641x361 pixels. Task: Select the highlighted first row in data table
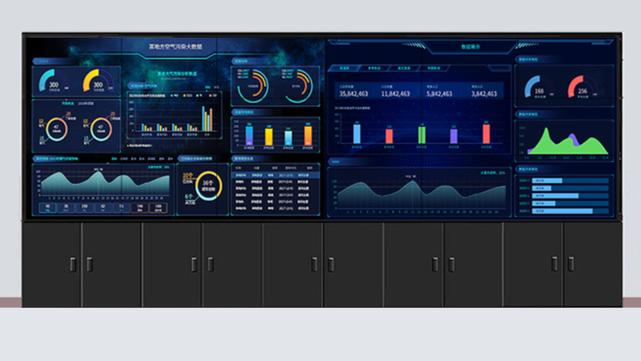(x=275, y=175)
